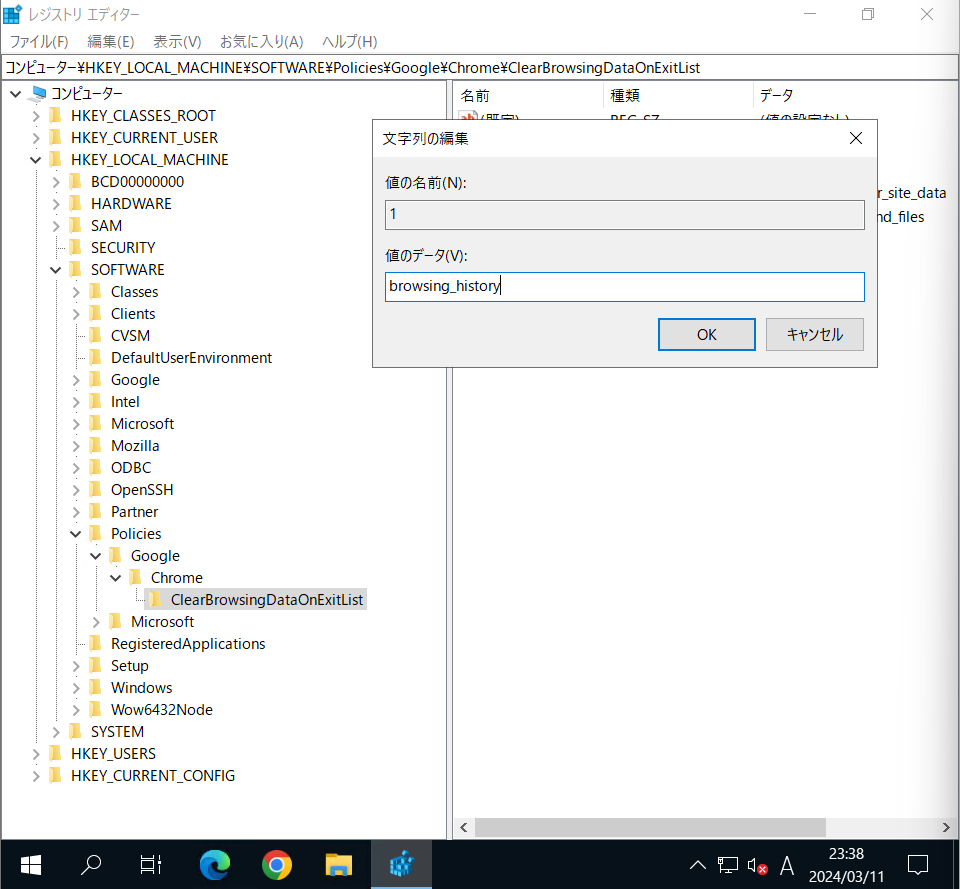Open Windows Start menu

click(31, 865)
